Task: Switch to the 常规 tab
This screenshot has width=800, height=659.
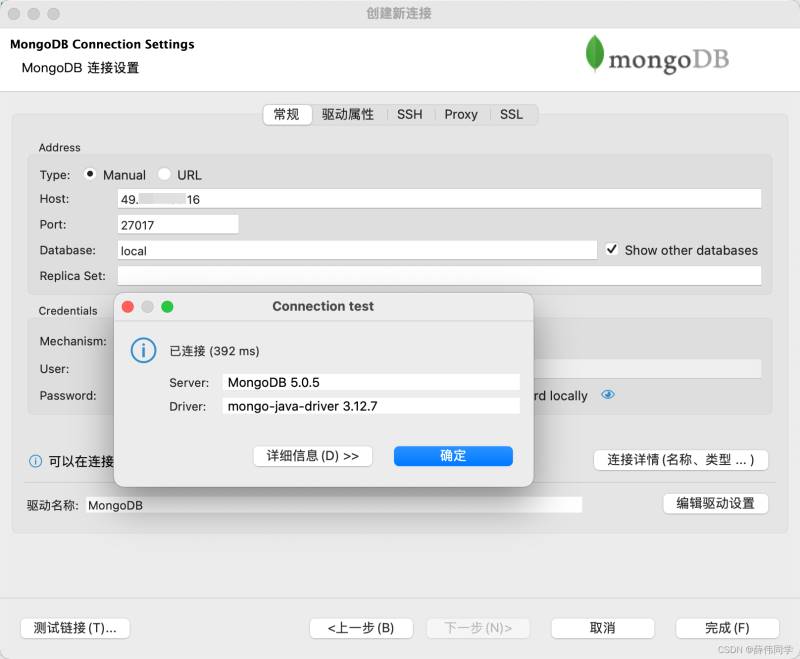Action: (287, 114)
